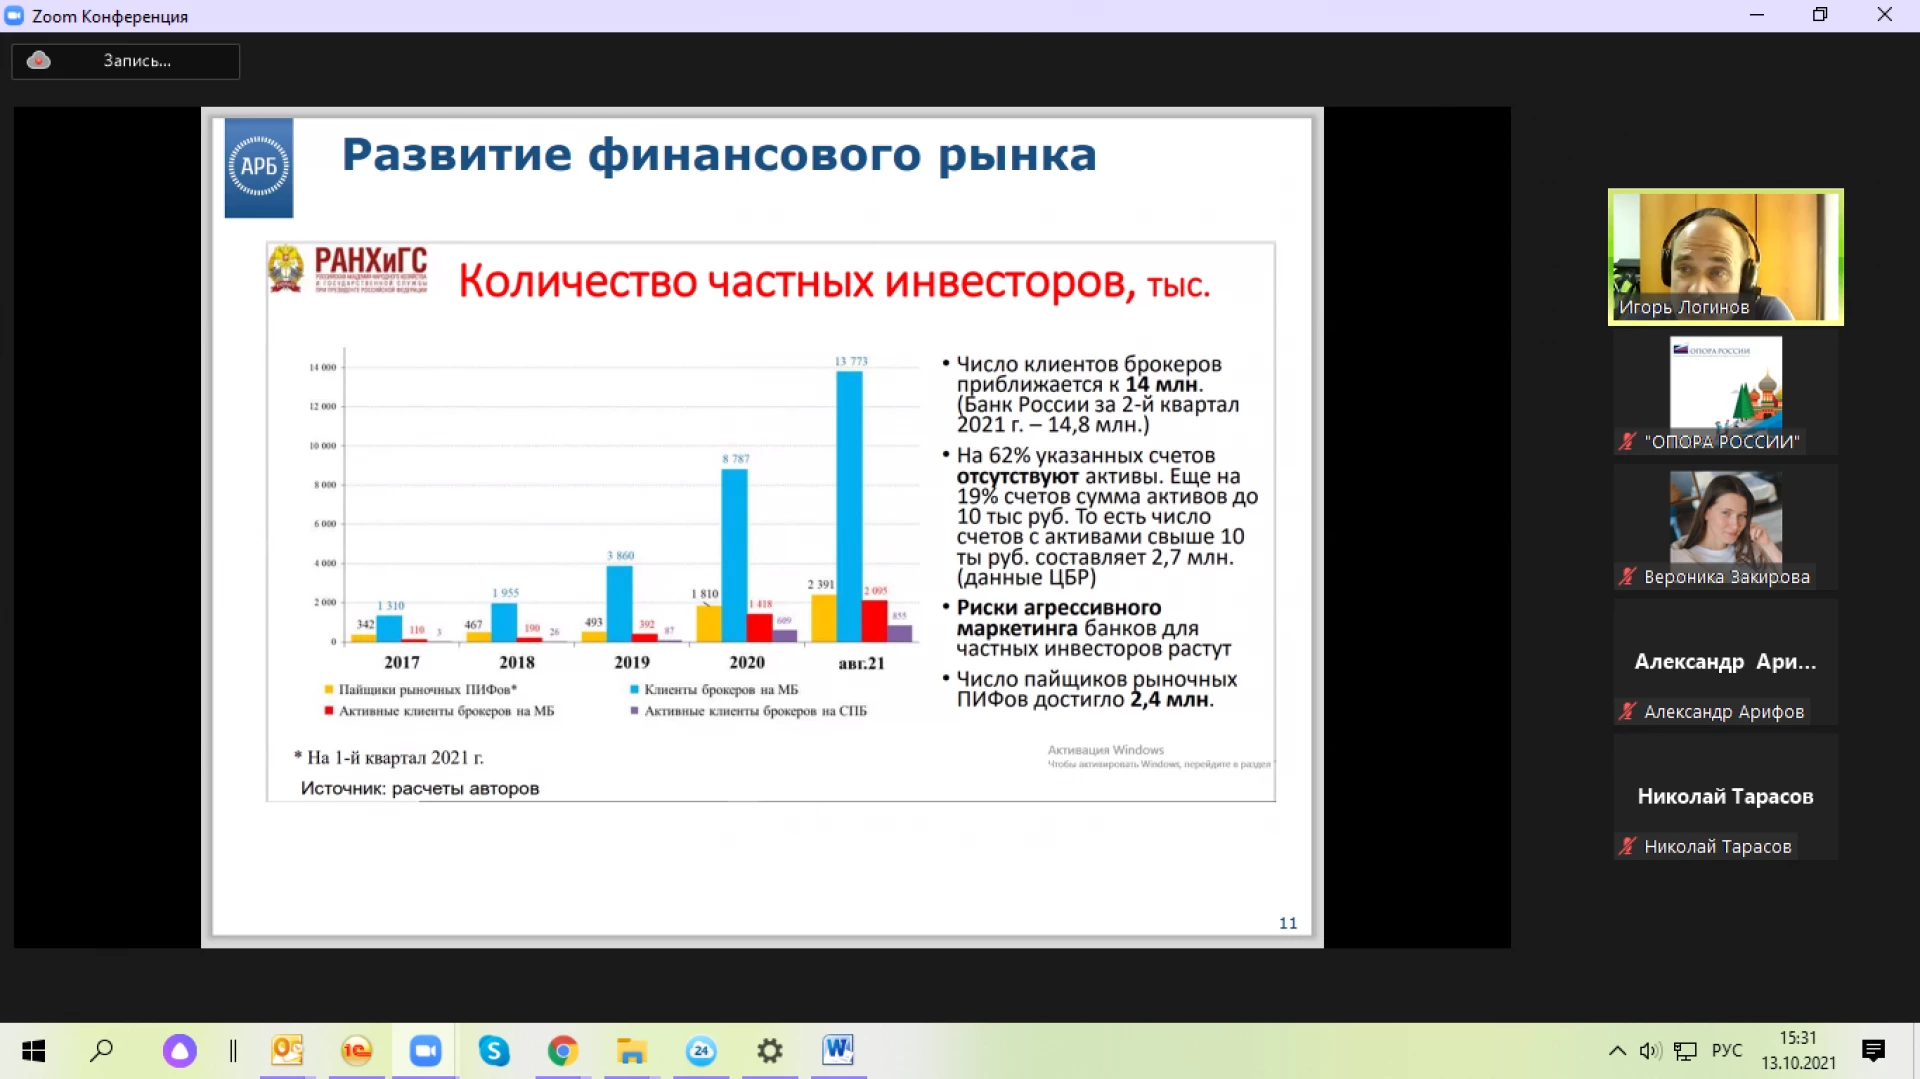Select the "ОПОРА РОССИИ" participant thumbnail
Viewport: 1920px width, 1079px height.
pos(1725,394)
